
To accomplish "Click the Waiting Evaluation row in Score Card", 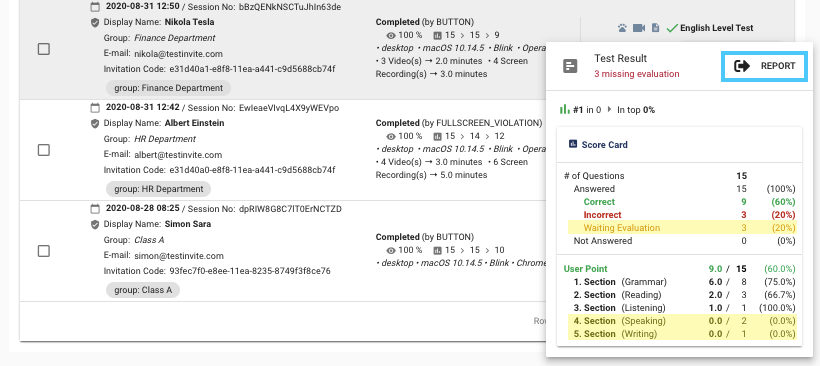I will [682, 228].
